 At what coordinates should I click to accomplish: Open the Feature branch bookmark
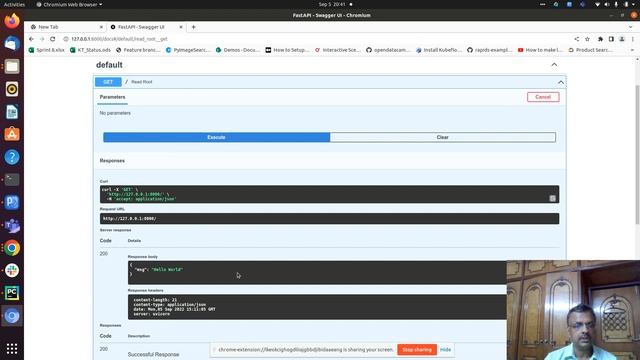138,50
